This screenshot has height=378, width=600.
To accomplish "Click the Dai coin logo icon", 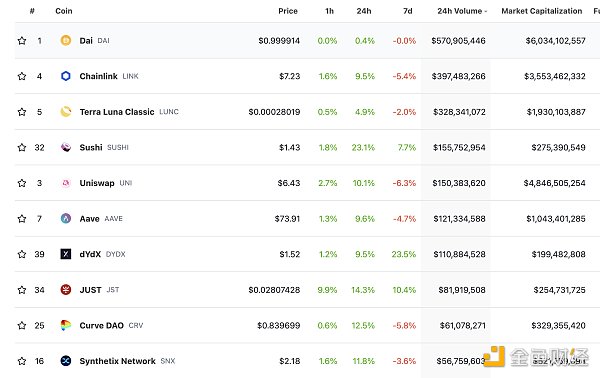I will click(66, 40).
